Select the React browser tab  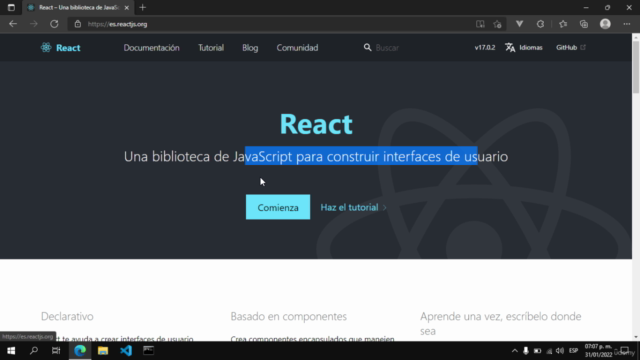(78, 7)
